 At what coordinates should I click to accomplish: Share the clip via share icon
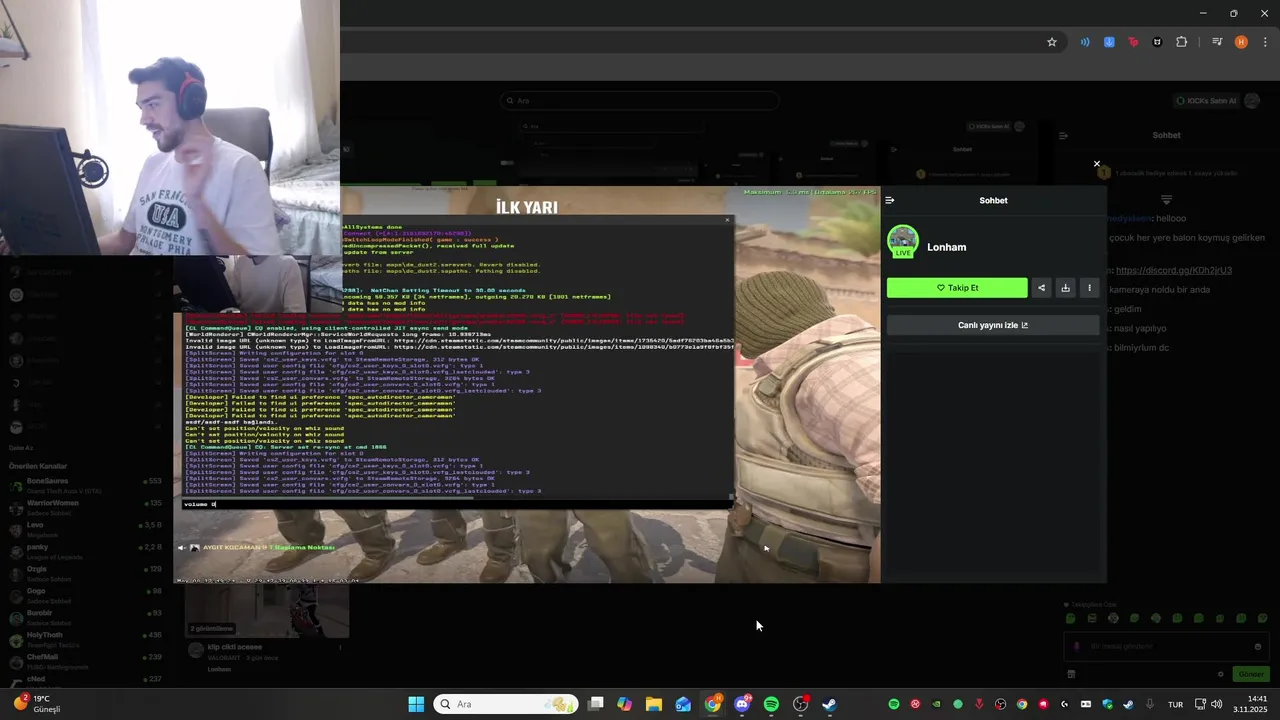(x=1041, y=288)
